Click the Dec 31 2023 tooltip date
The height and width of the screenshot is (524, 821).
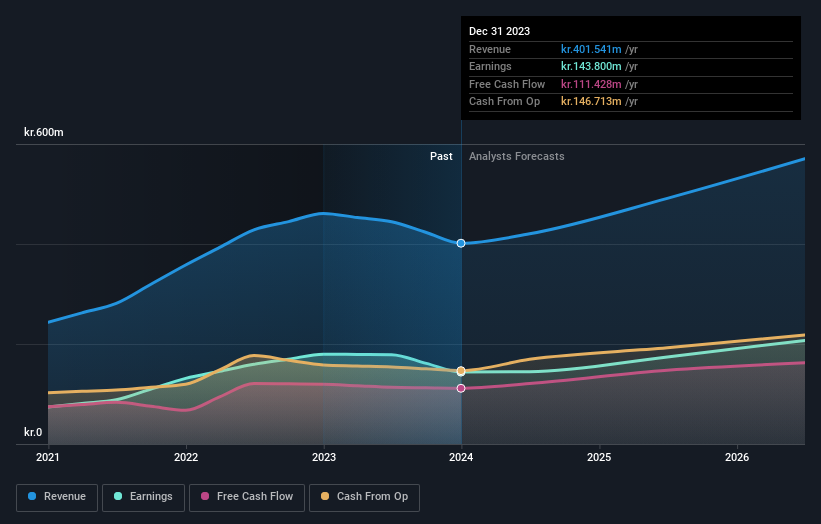pyautogui.click(x=499, y=31)
